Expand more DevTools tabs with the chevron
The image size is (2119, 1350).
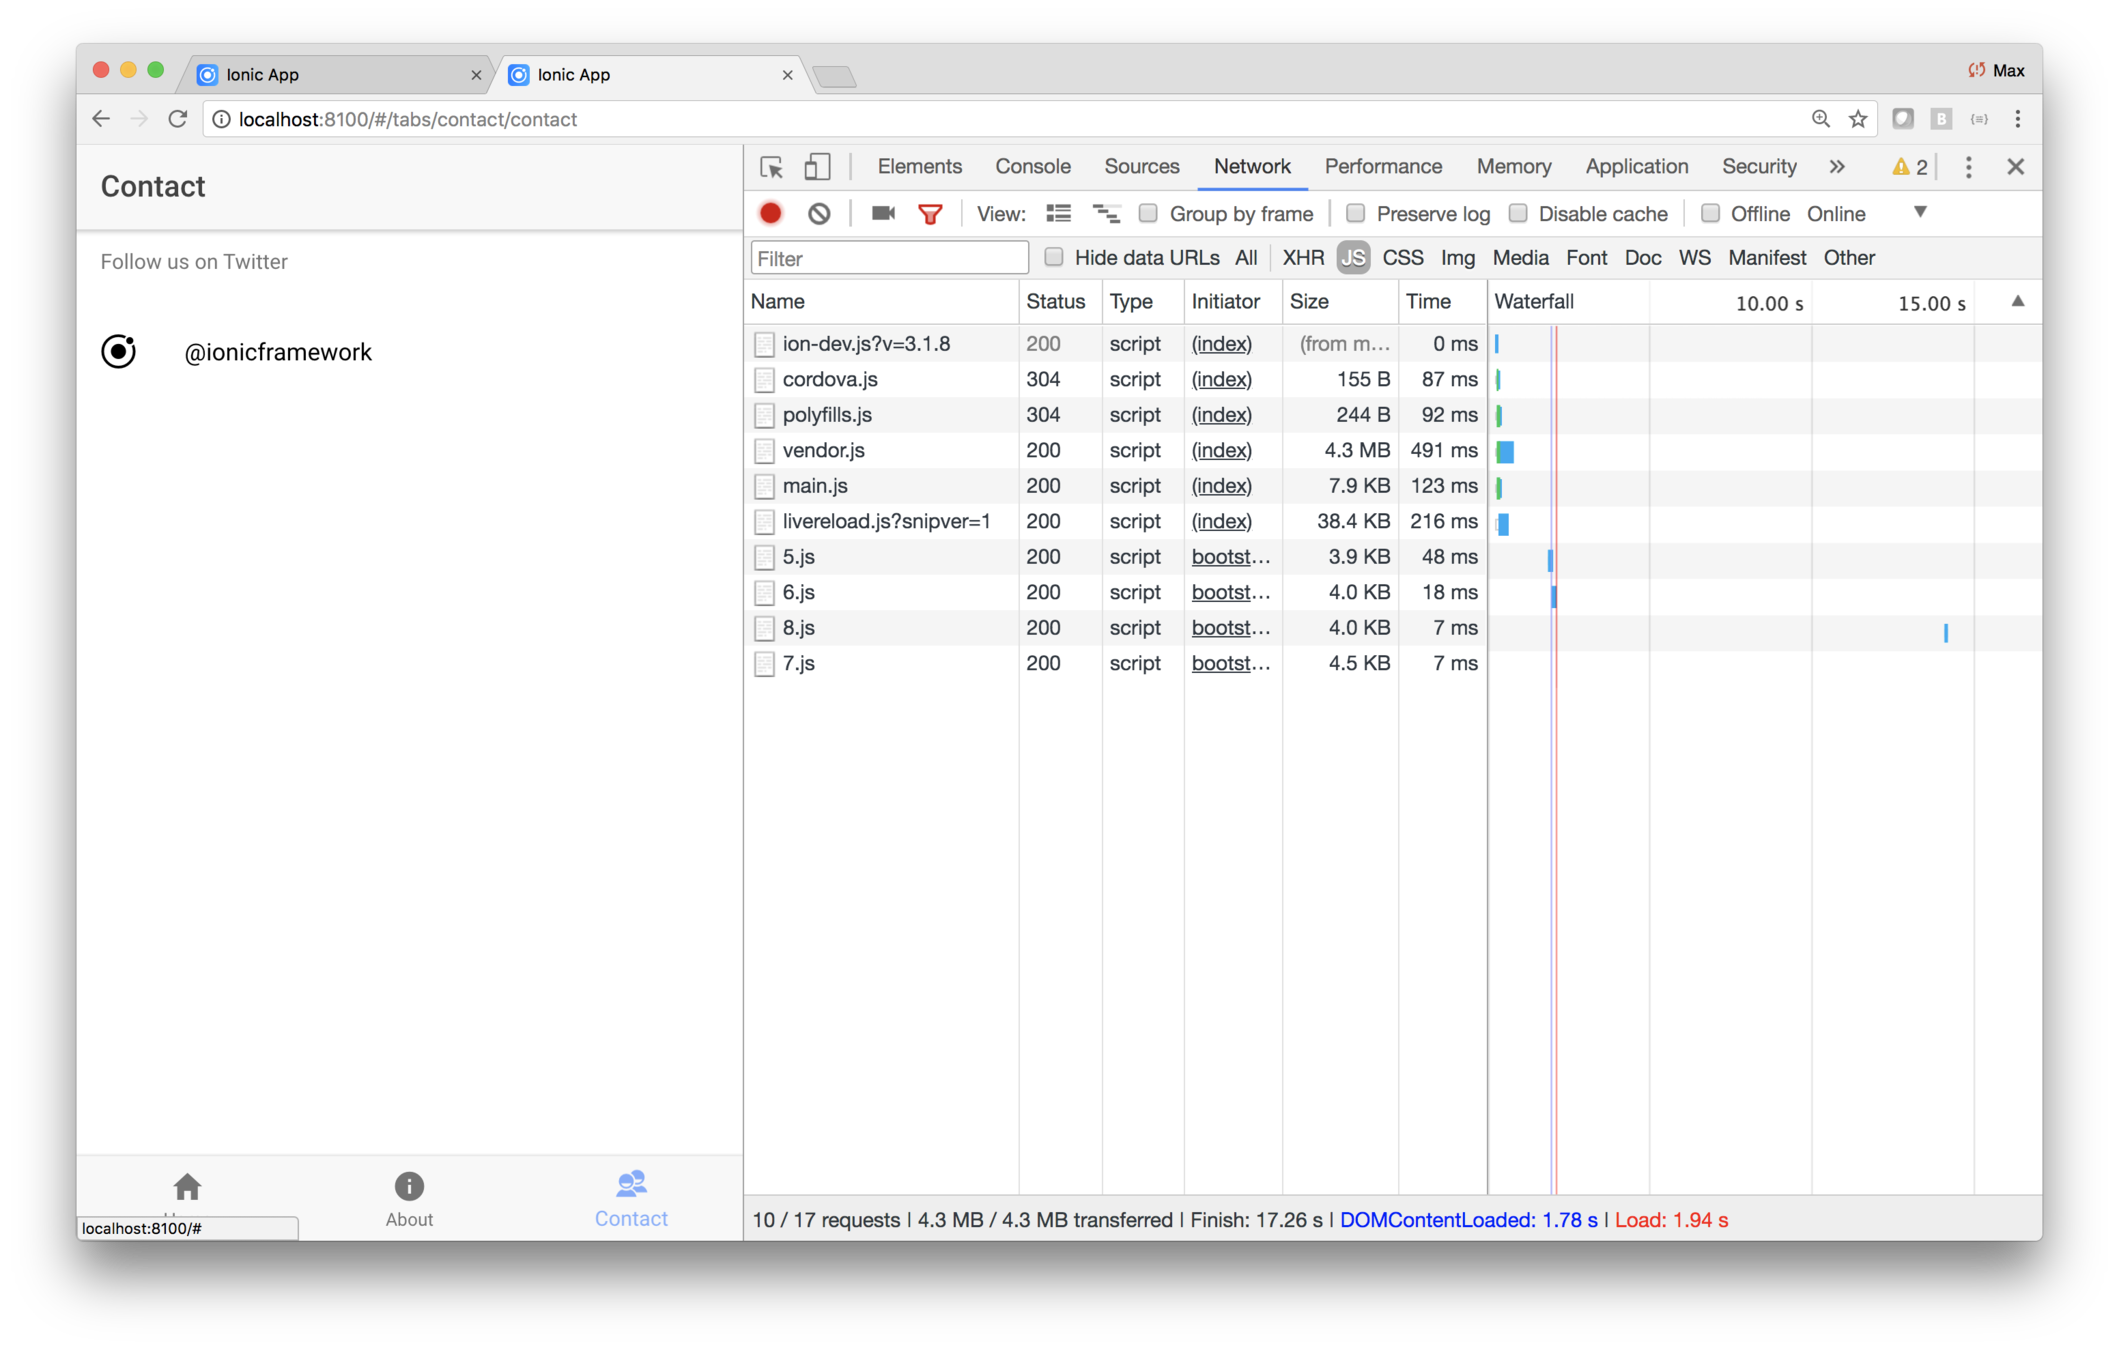point(1836,167)
